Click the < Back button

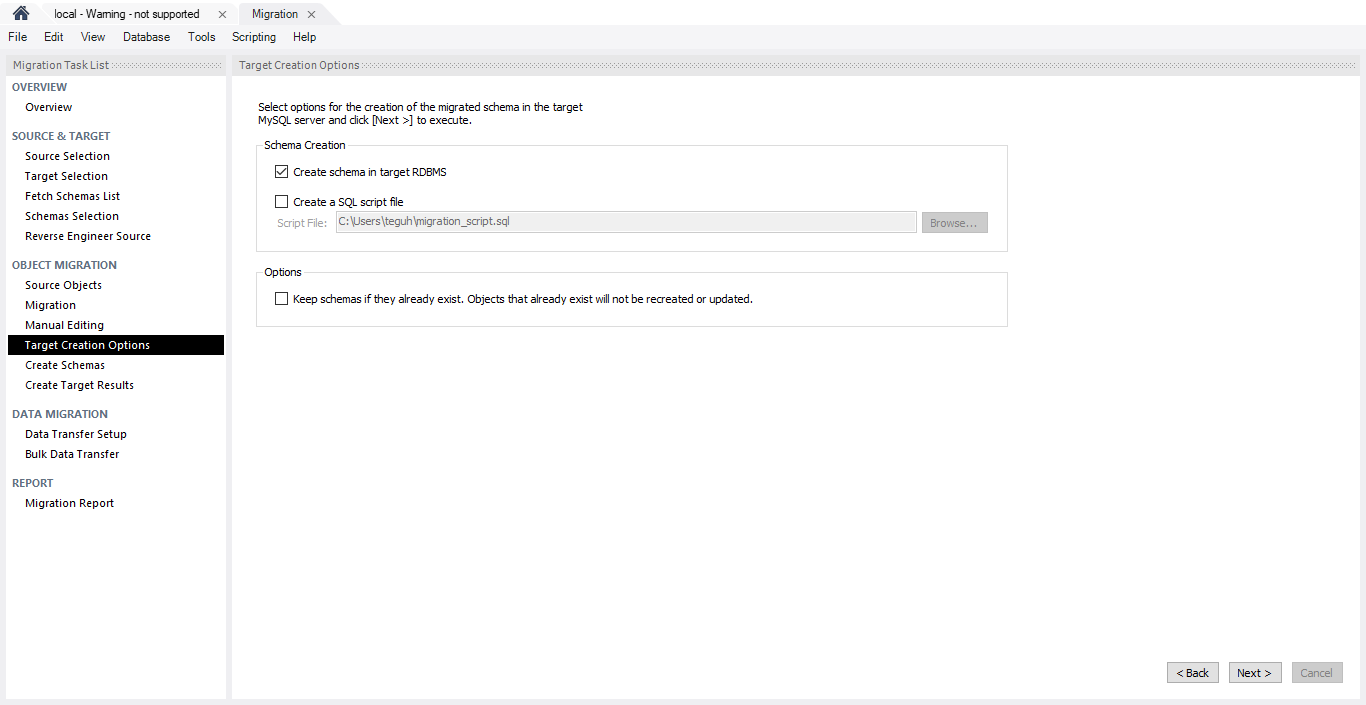pyautogui.click(x=1192, y=672)
